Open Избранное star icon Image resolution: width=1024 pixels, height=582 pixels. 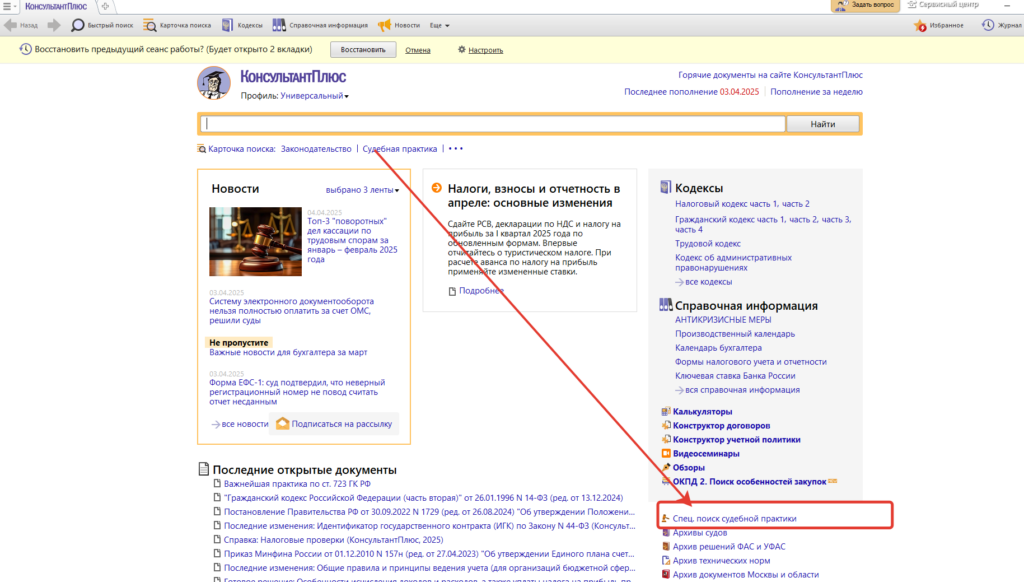[938, 25]
